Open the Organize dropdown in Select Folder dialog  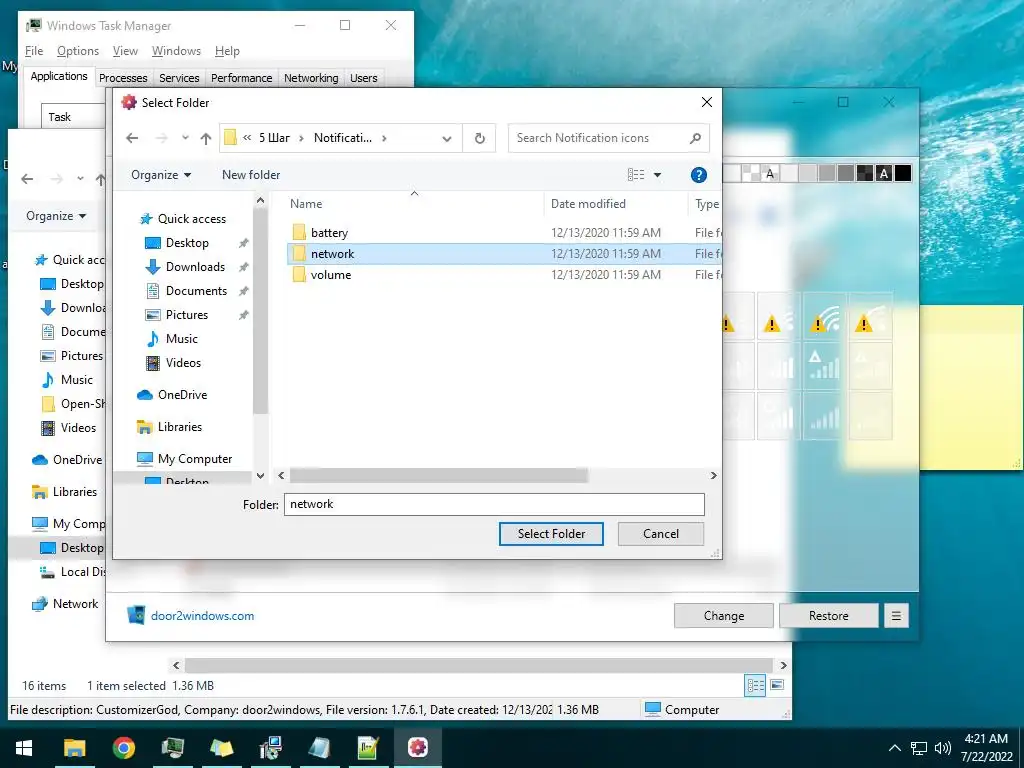pyautogui.click(x=161, y=174)
